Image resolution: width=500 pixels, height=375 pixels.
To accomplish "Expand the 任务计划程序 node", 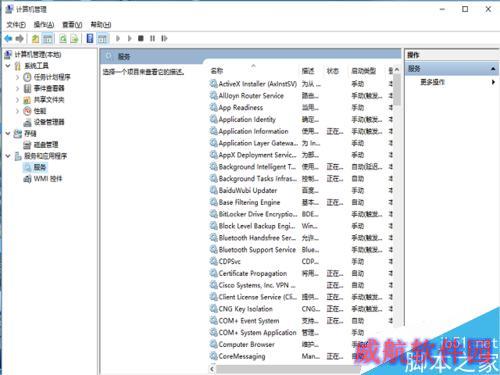I will click(x=18, y=77).
